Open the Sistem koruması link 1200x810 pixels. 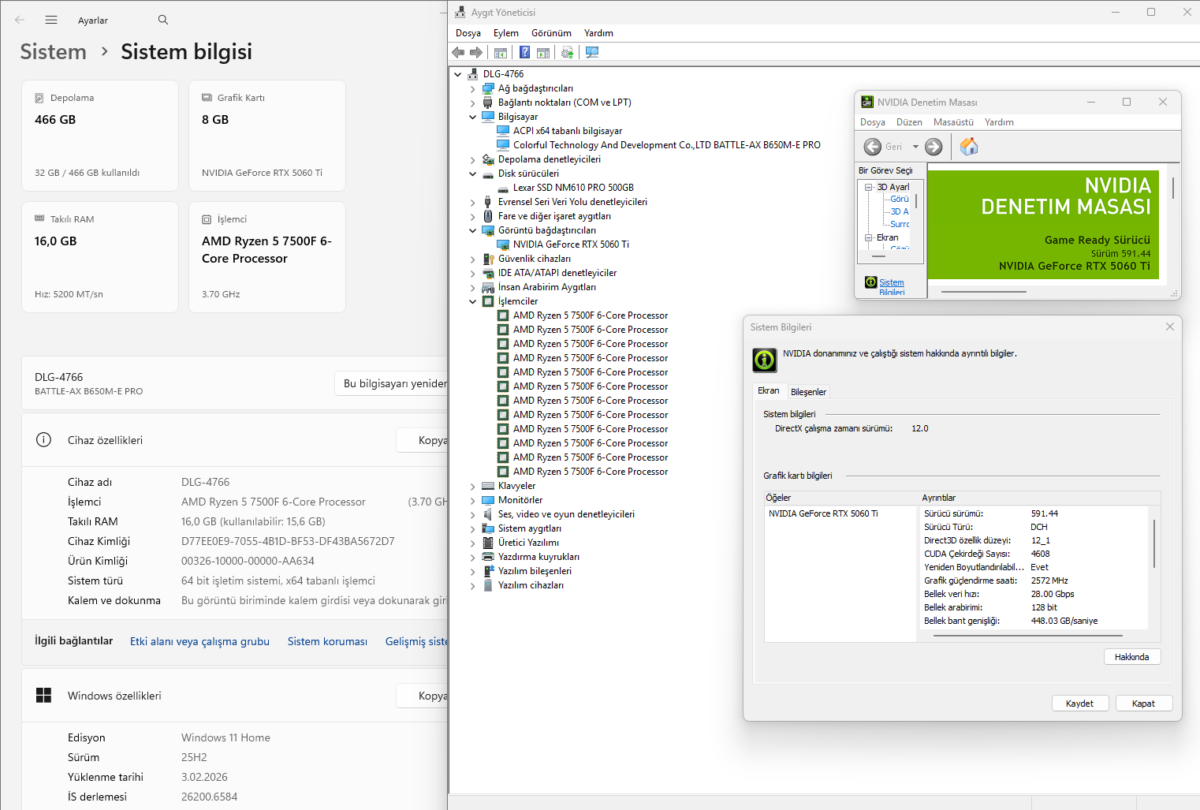tap(327, 642)
